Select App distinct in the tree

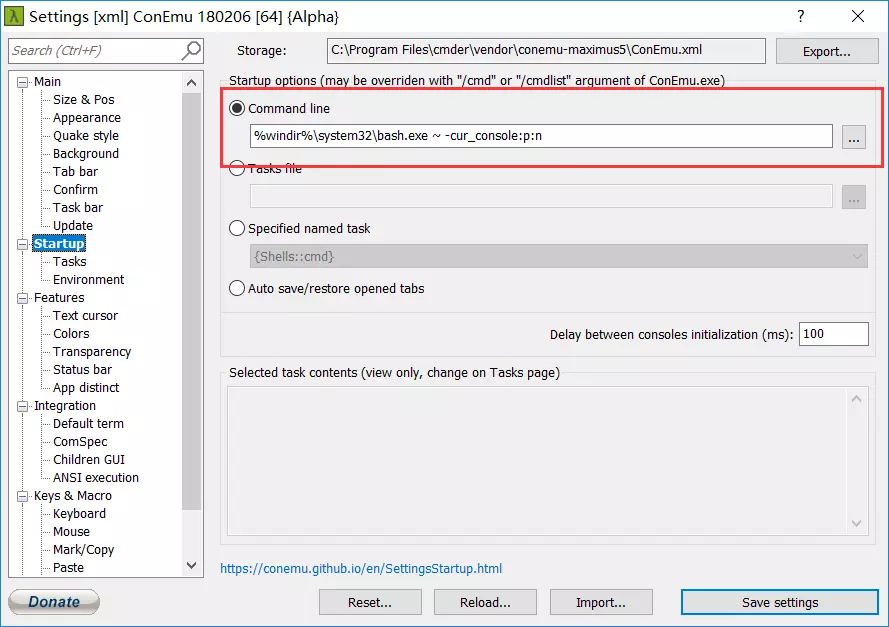pyautogui.click(x=86, y=388)
